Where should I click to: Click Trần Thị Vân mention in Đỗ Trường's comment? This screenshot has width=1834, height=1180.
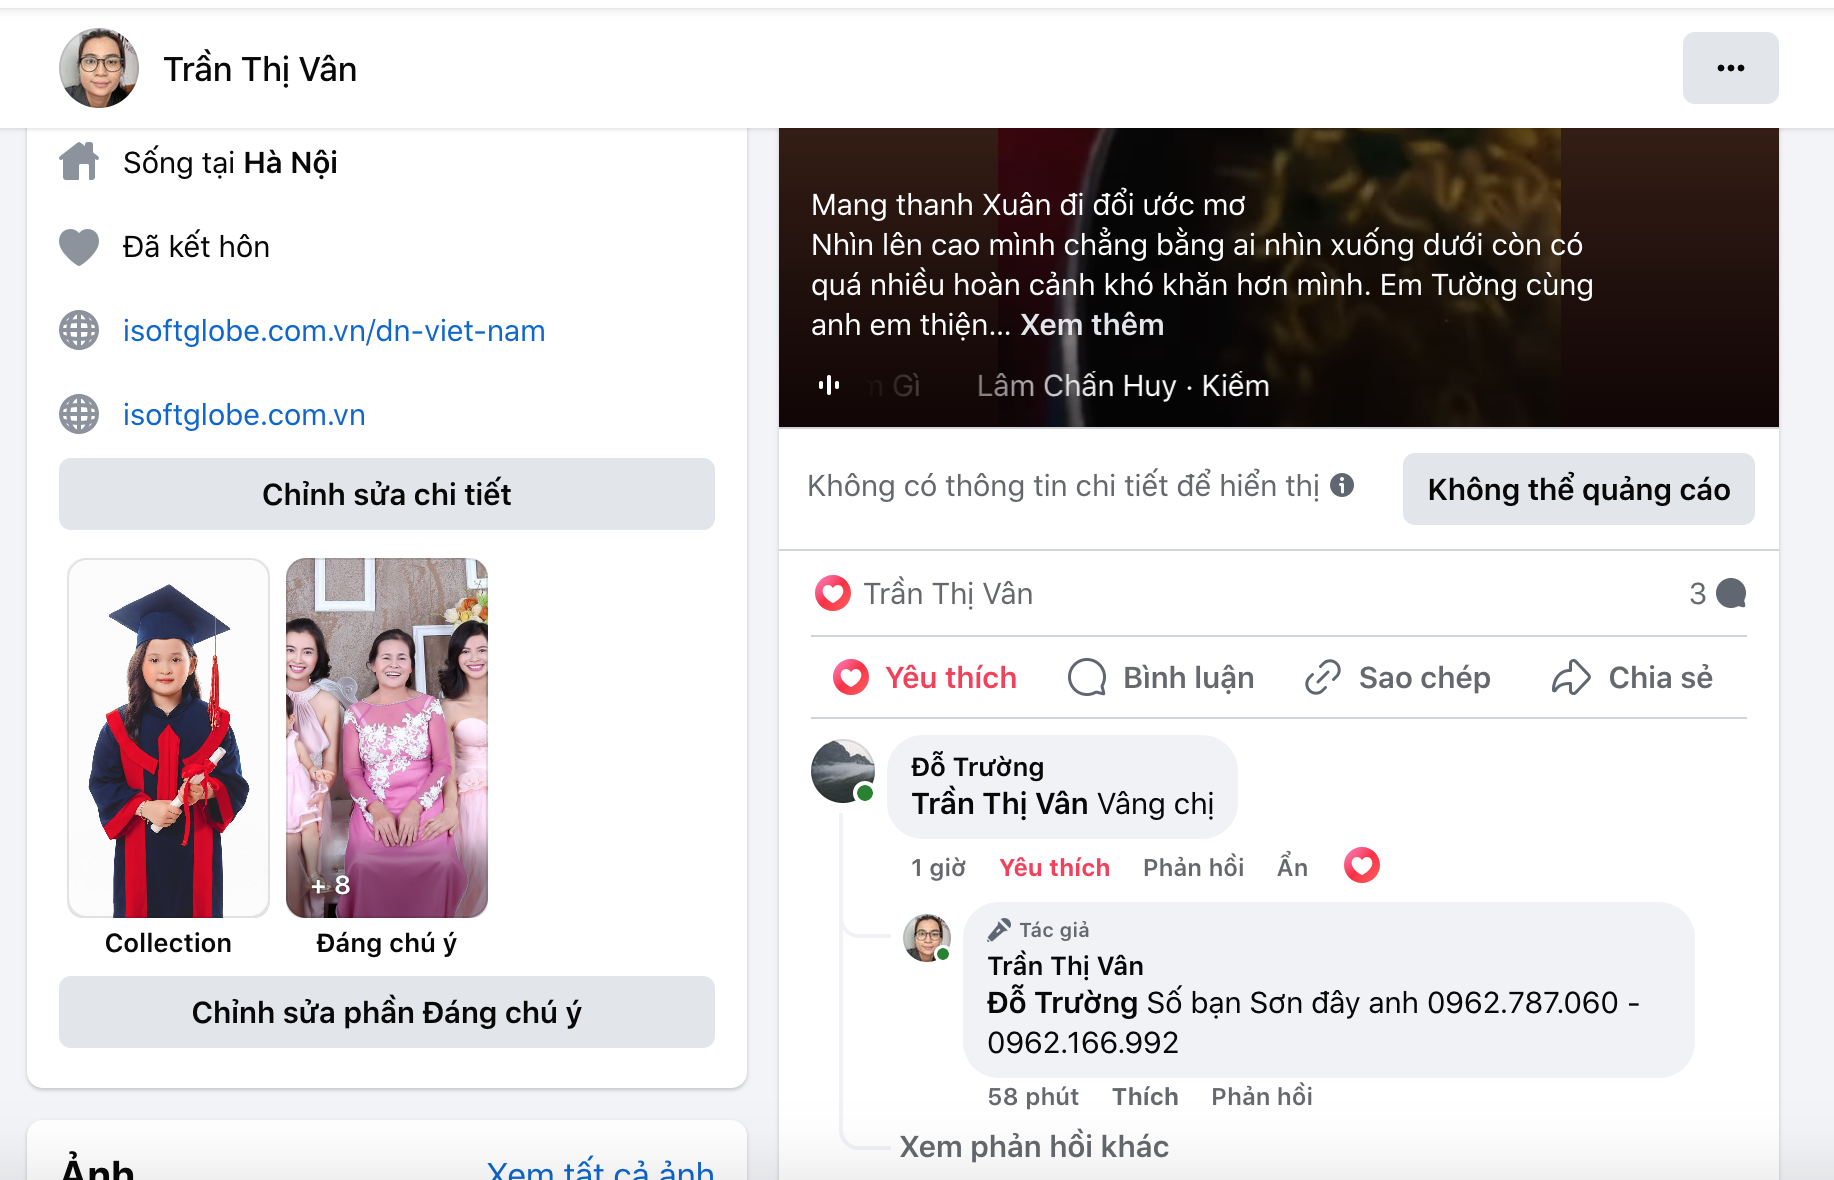pyautogui.click(x=1000, y=804)
